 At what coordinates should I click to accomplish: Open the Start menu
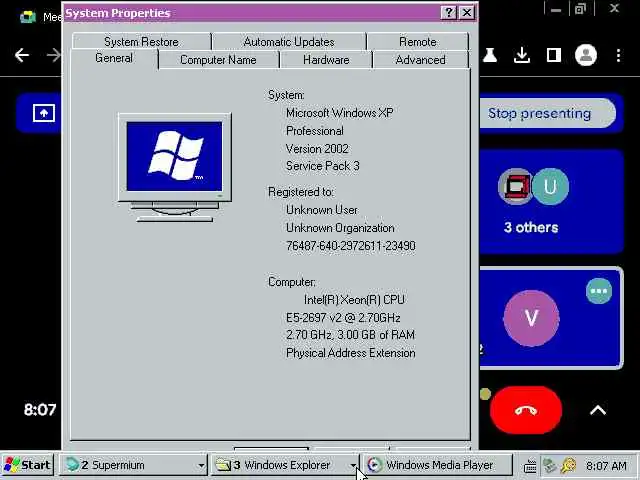27,464
